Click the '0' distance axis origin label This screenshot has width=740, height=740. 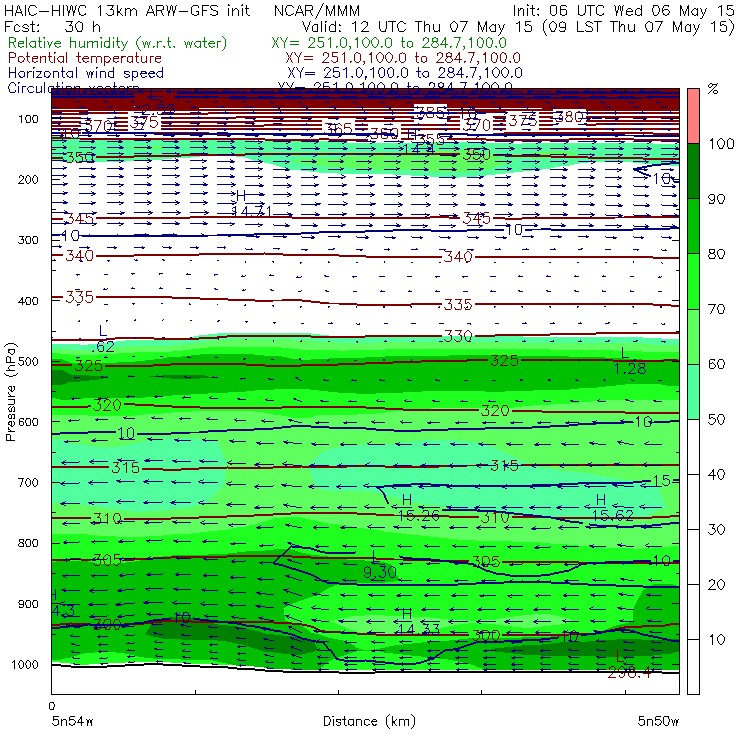click(52, 706)
